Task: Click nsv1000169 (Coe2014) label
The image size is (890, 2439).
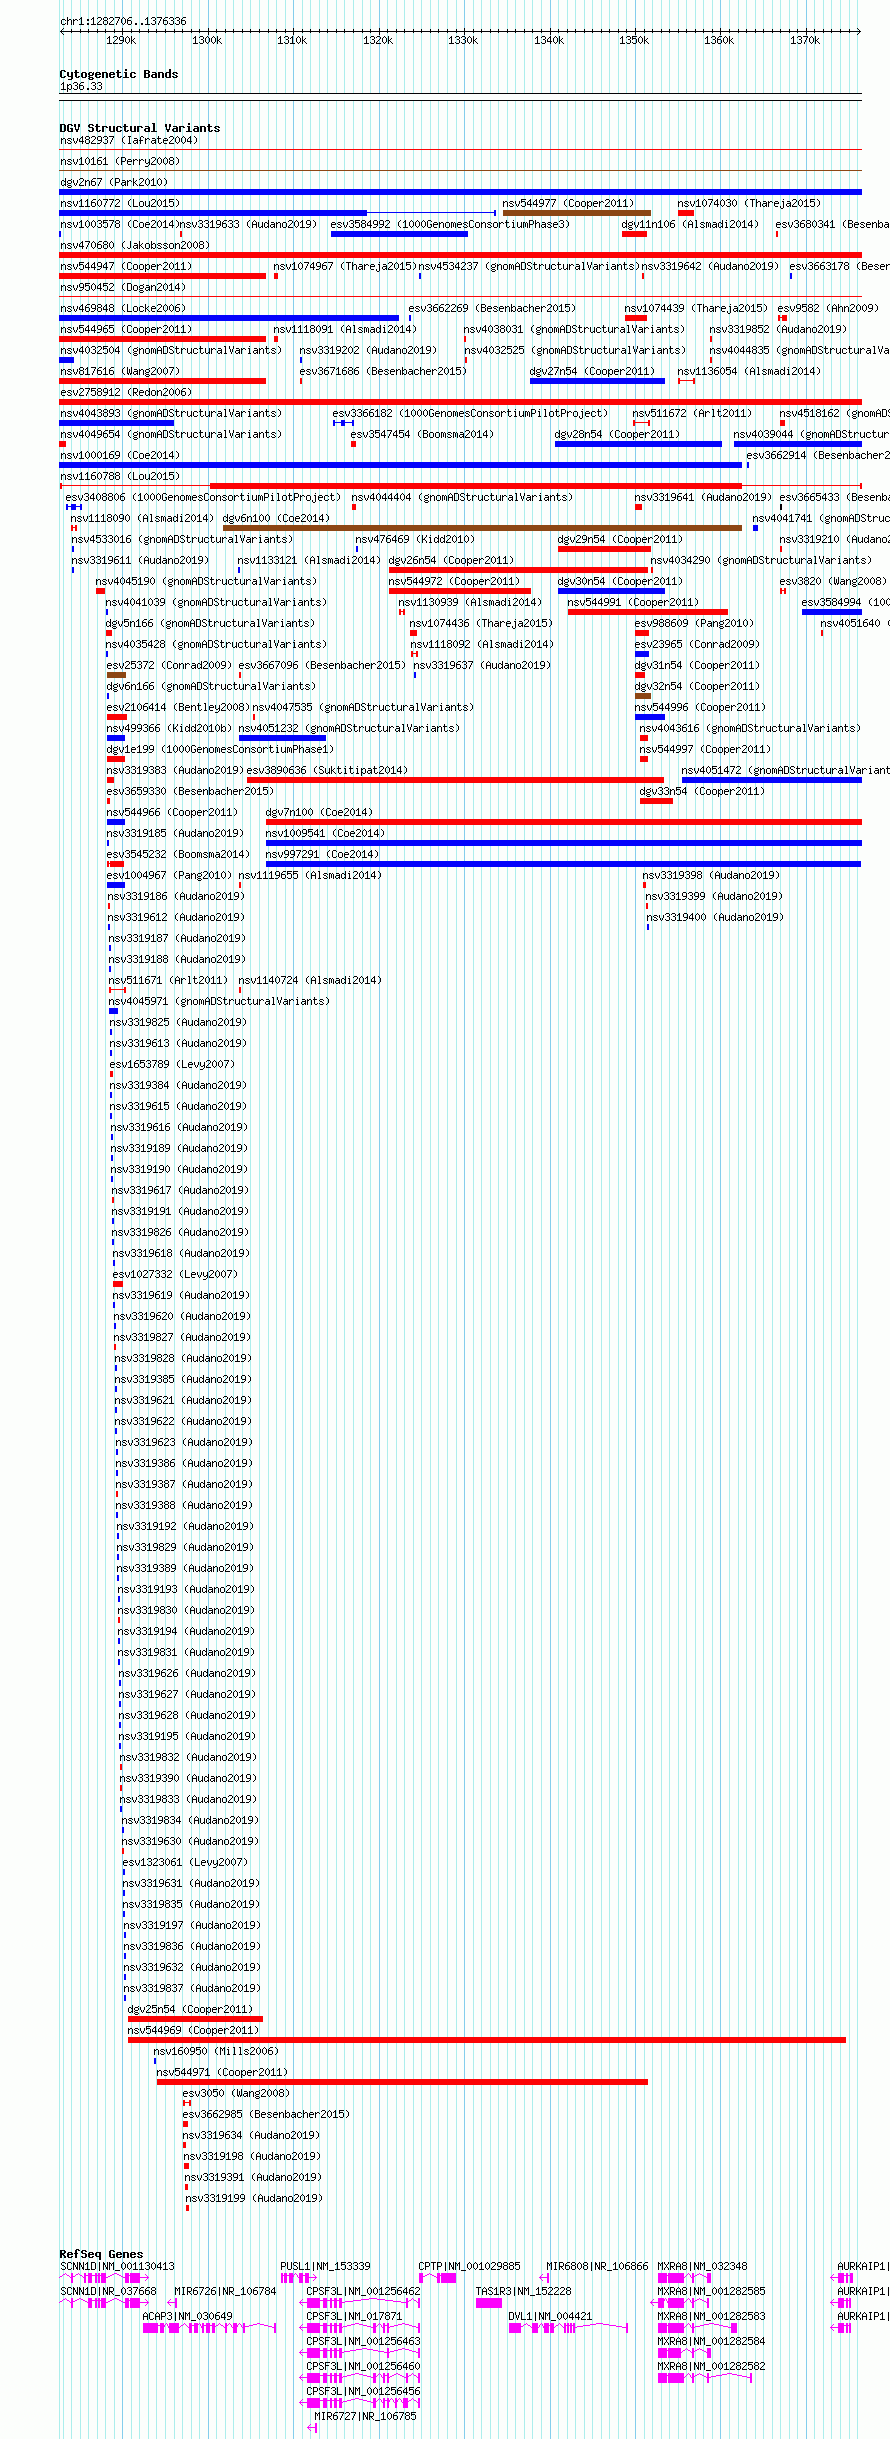Action: click(x=120, y=456)
